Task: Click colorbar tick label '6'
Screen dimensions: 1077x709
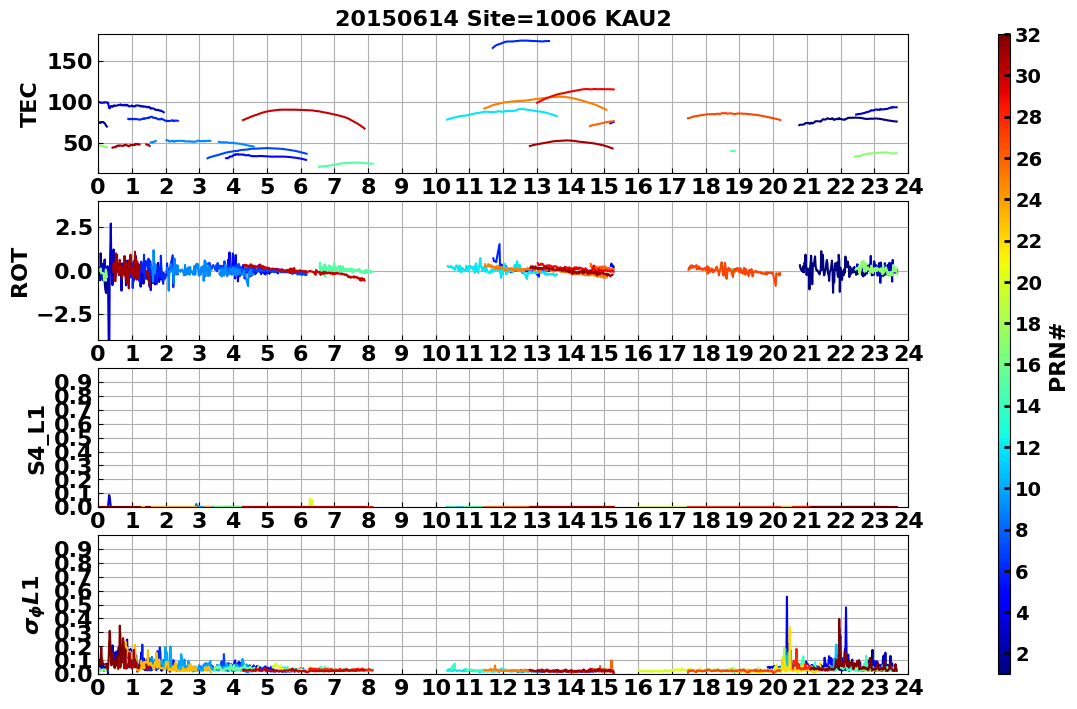Action: pos(1022,571)
